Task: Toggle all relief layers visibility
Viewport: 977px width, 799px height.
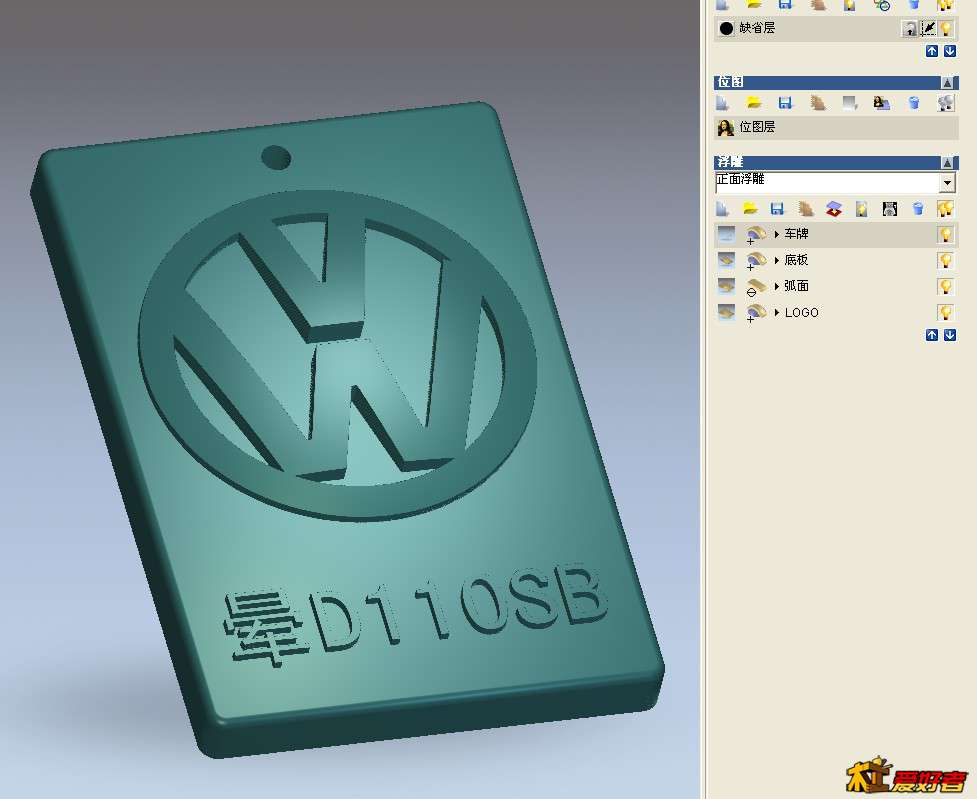Action: 946,209
